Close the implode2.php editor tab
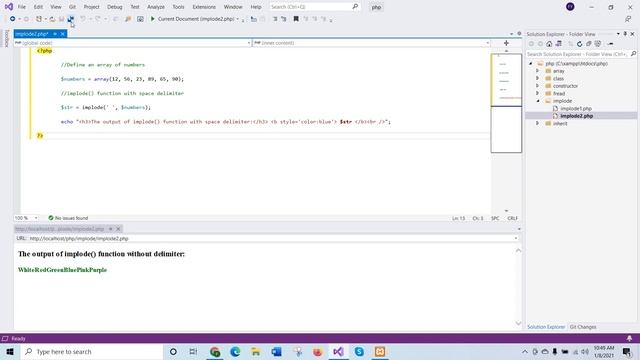 (63, 34)
